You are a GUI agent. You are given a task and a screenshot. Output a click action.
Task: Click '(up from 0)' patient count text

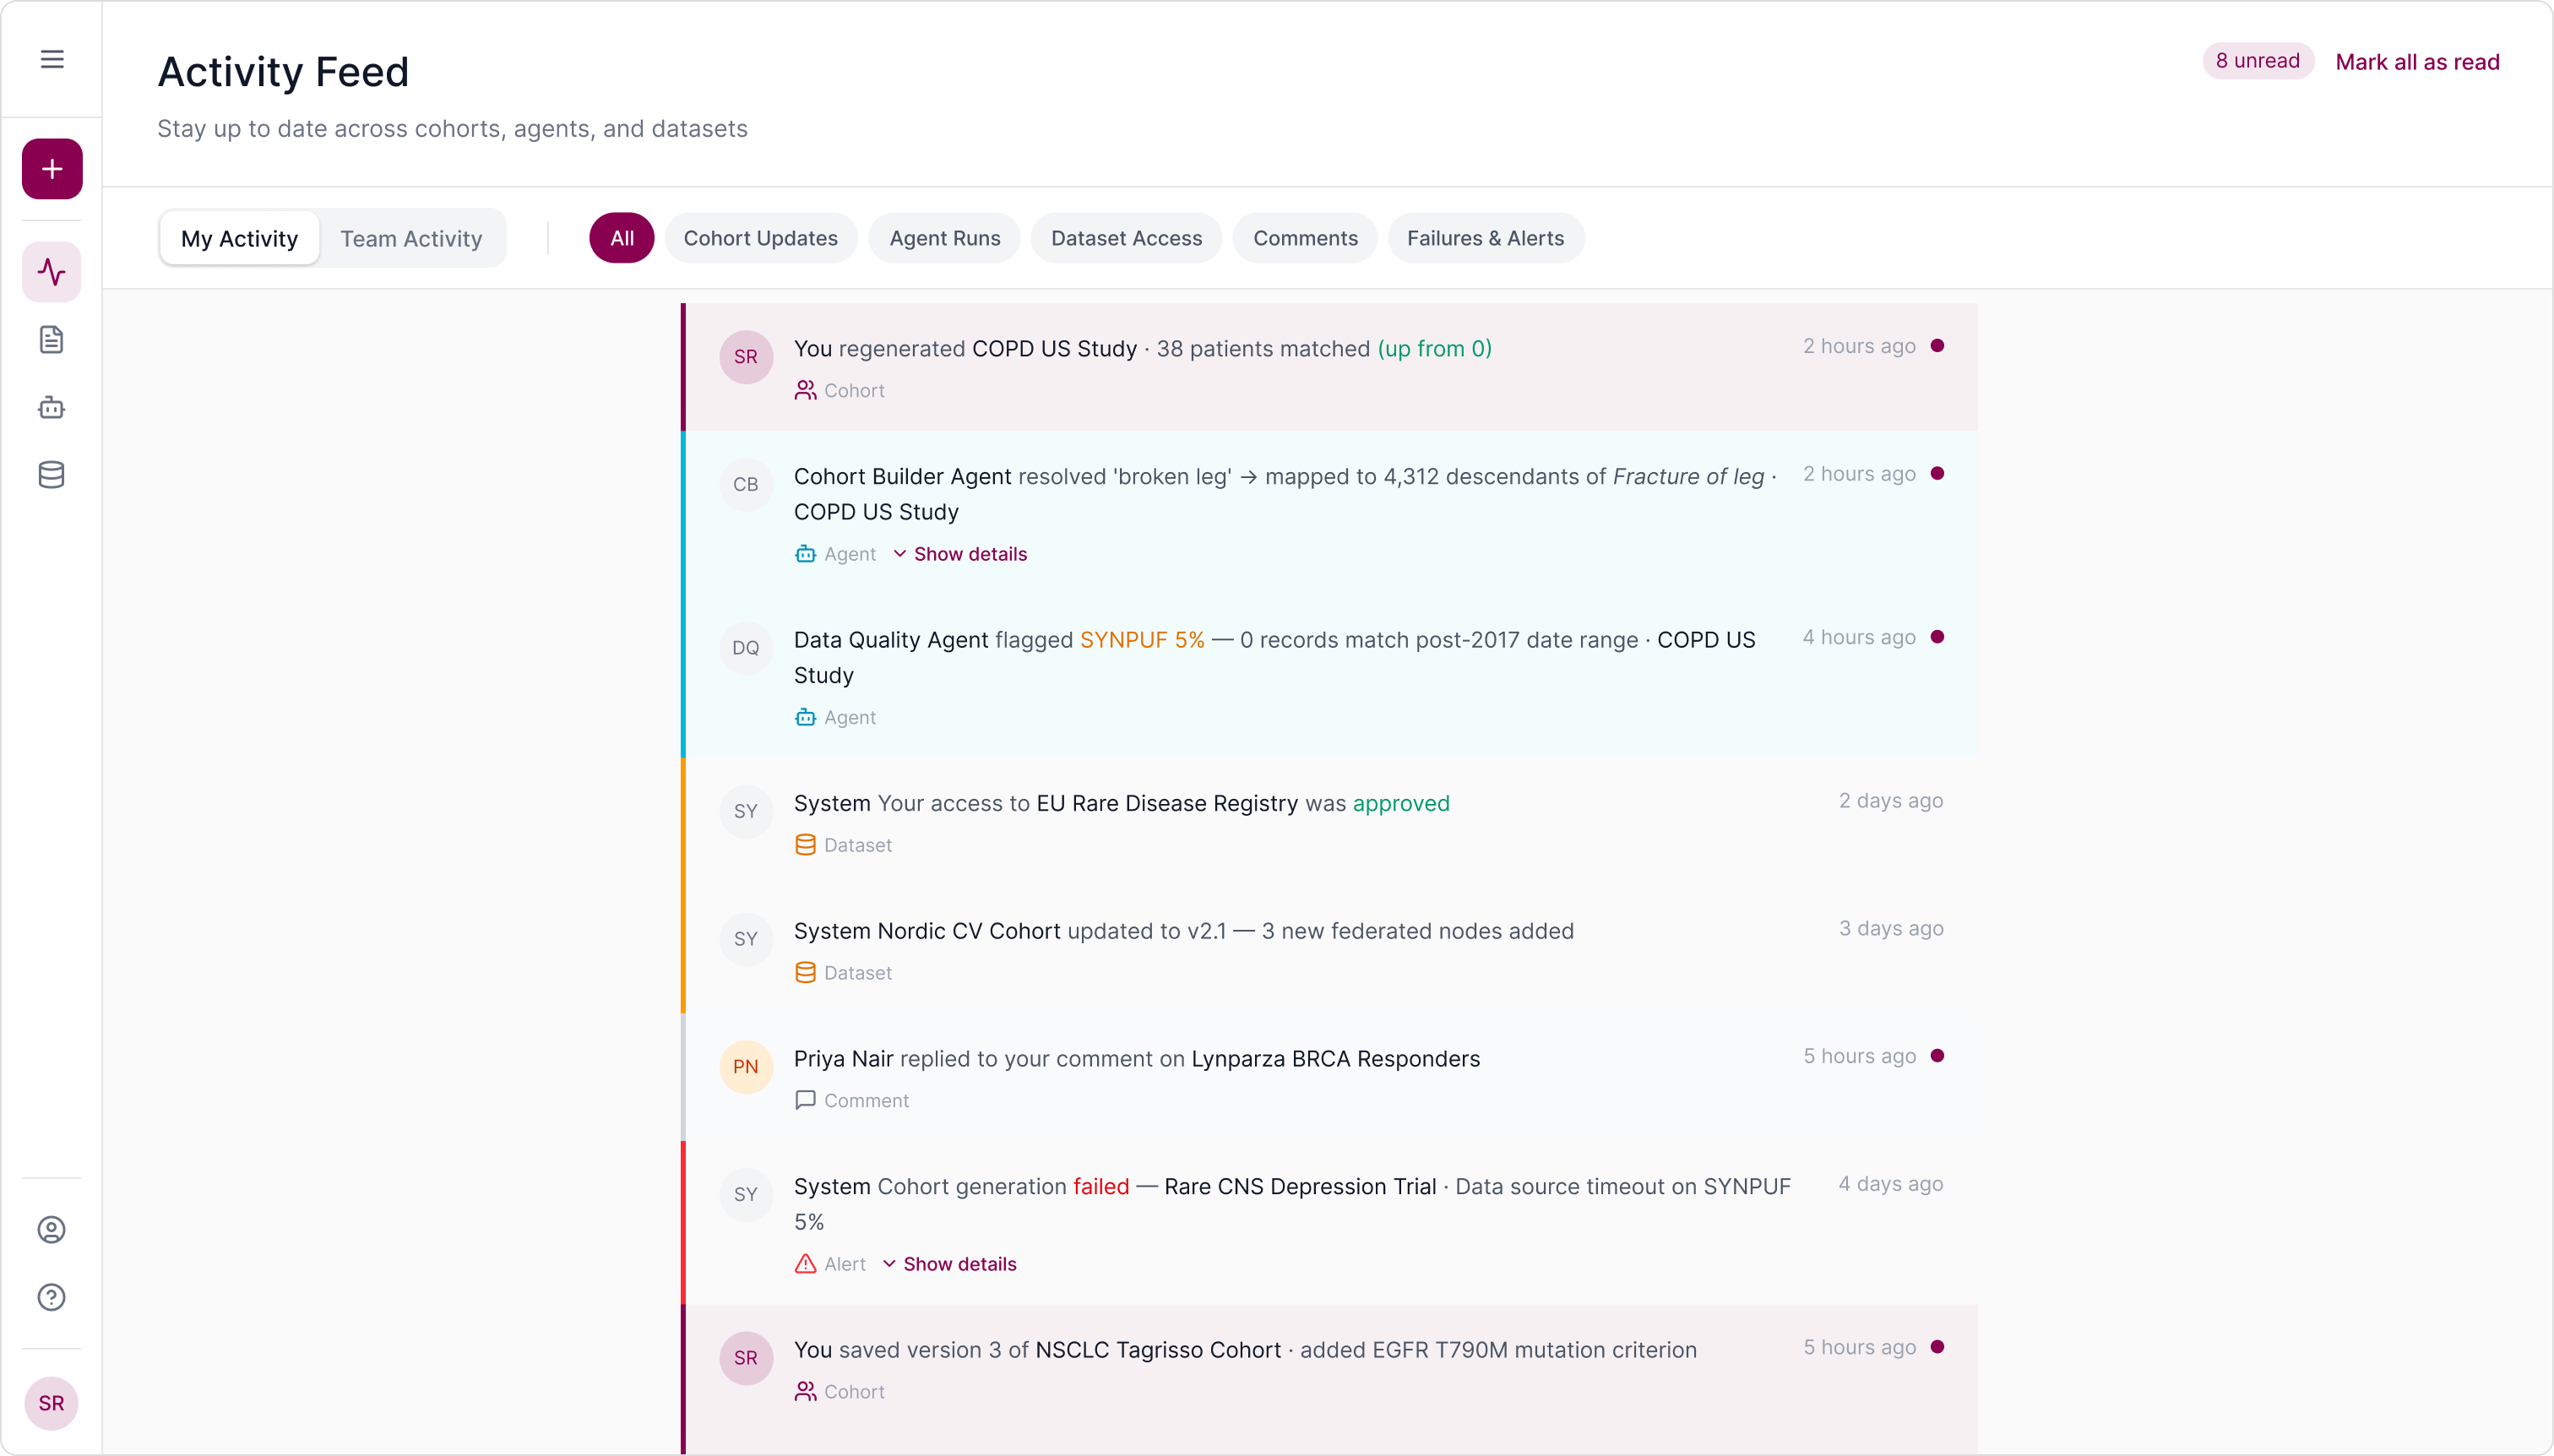[x=1434, y=349]
